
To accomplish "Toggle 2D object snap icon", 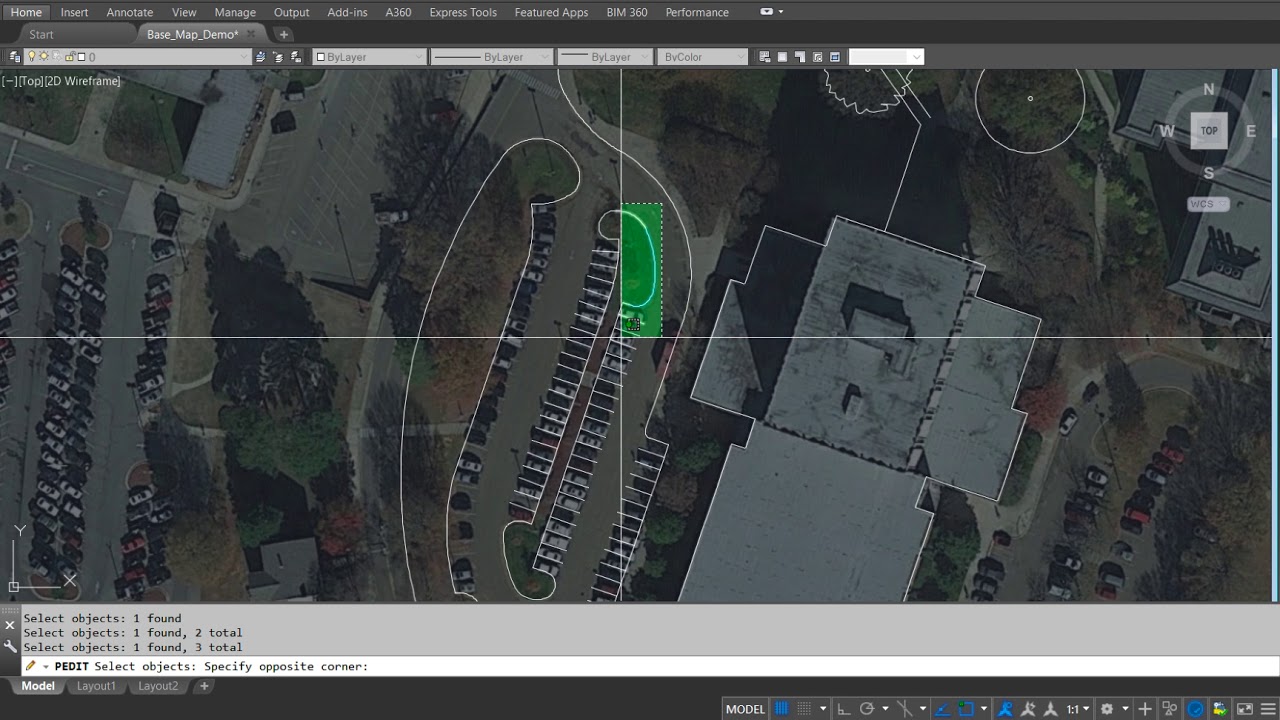I will click(x=966, y=709).
